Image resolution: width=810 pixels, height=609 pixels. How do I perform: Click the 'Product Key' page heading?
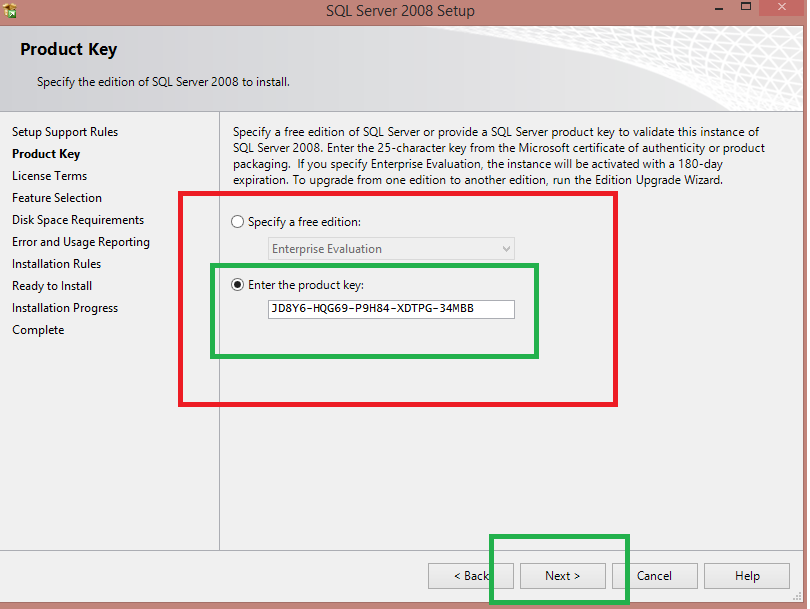click(x=69, y=50)
